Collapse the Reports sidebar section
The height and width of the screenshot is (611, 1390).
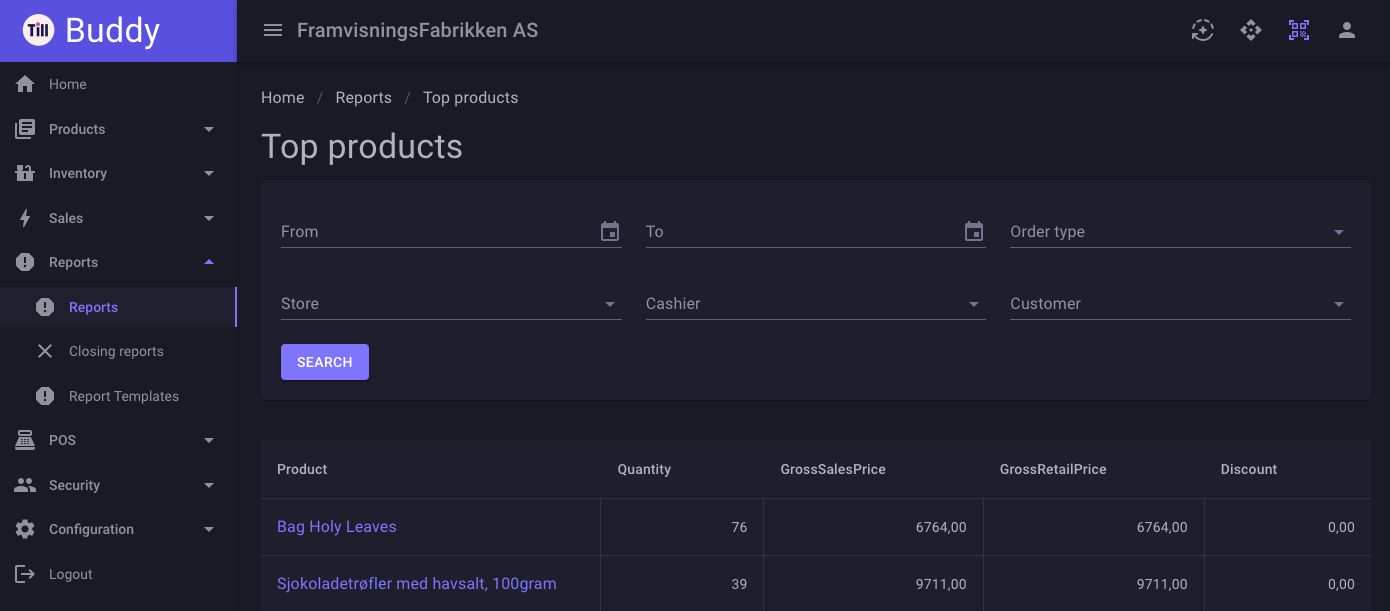tap(118, 262)
